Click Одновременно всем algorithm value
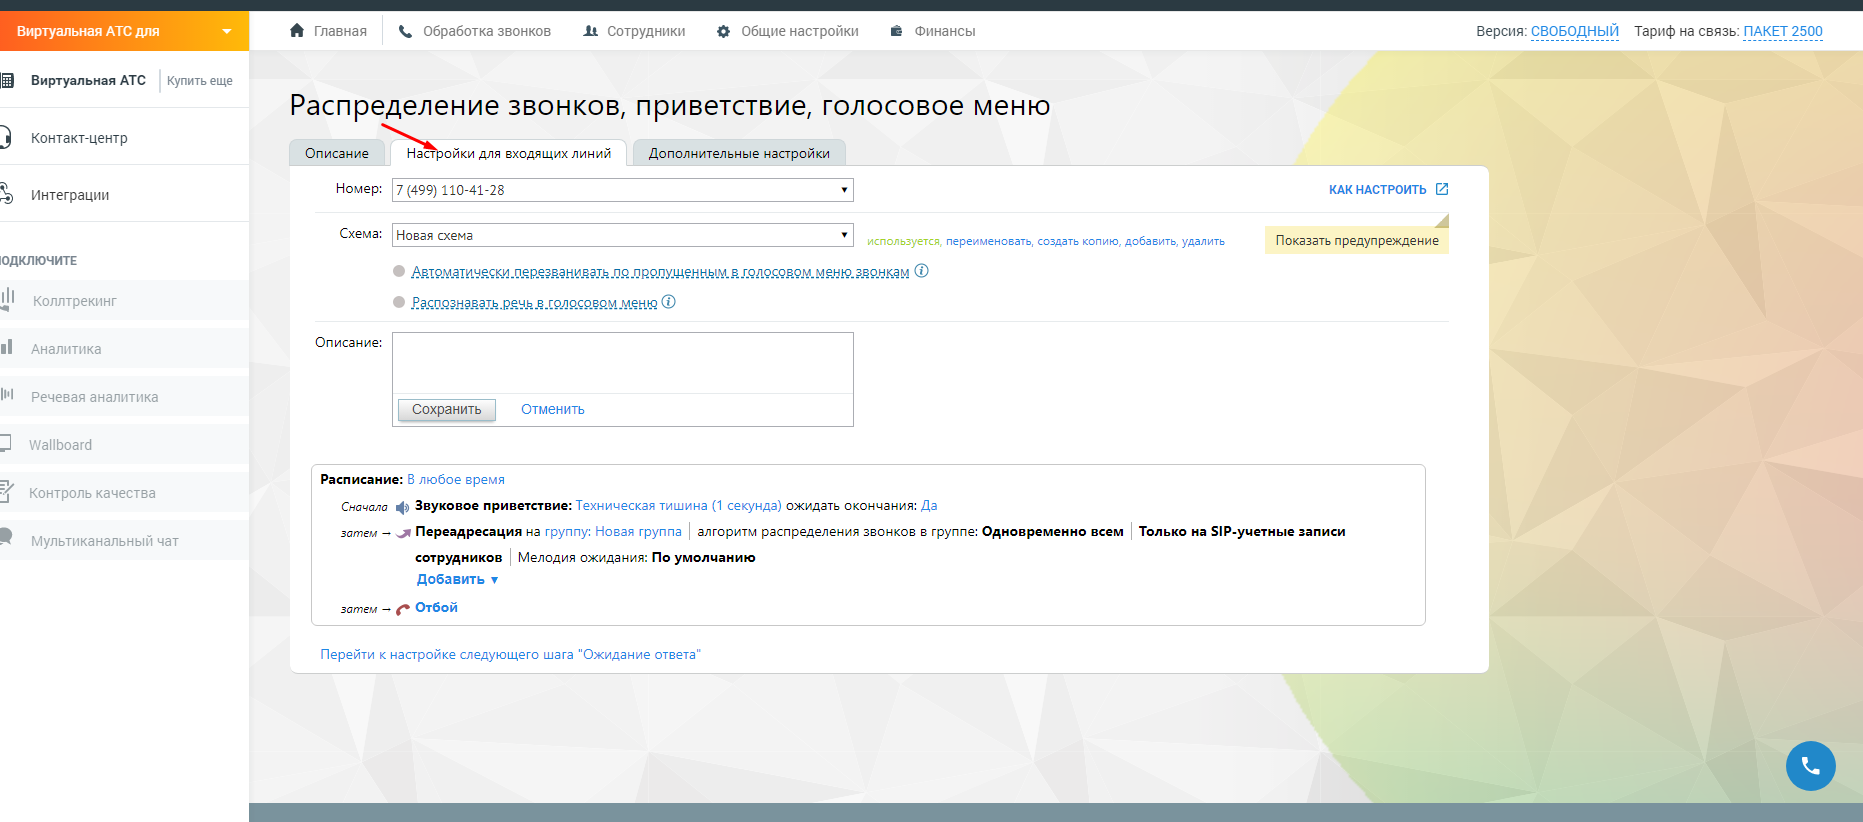 tap(1052, 531)
